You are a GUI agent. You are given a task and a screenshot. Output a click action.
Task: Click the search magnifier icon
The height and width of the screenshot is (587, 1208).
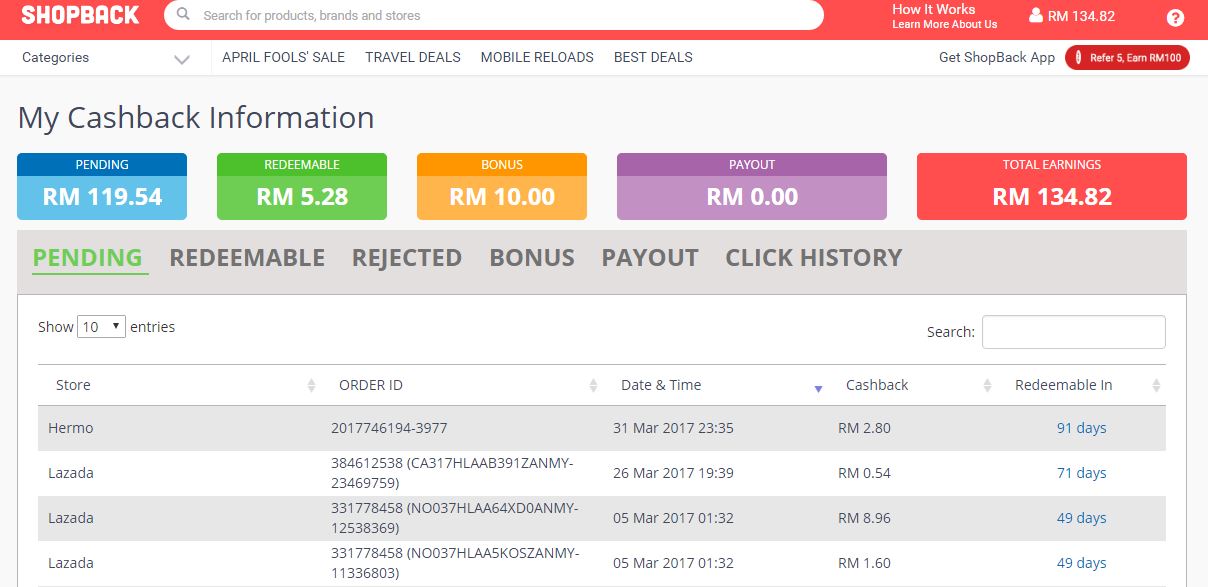coord(183,16)
